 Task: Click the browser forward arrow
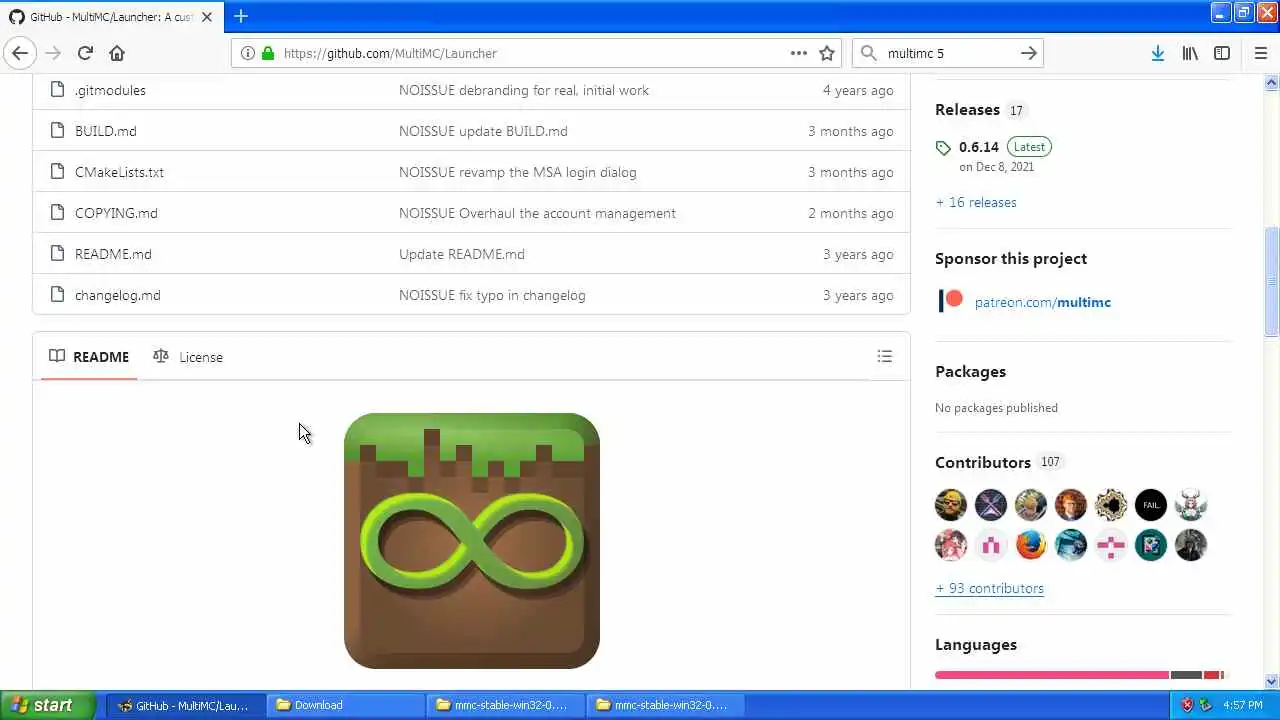[x=53, y=53]
